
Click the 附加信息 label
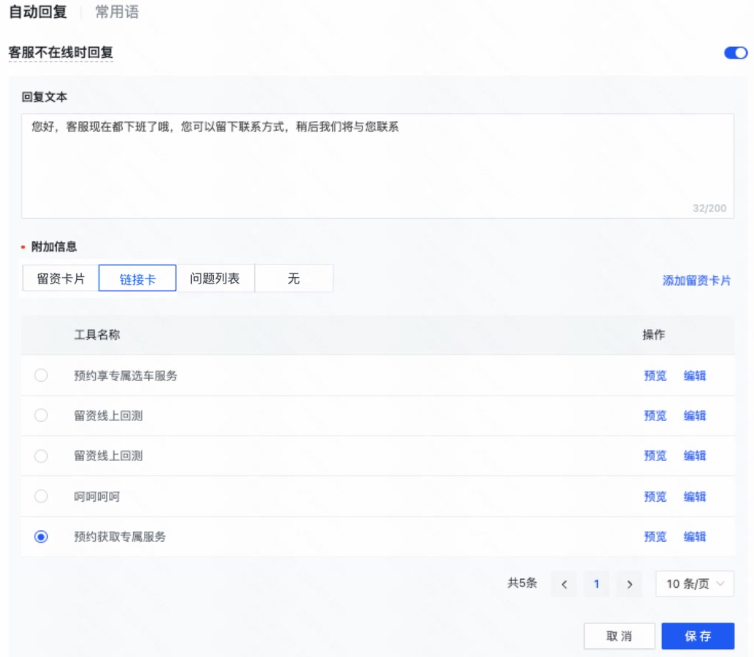[54, 247]
